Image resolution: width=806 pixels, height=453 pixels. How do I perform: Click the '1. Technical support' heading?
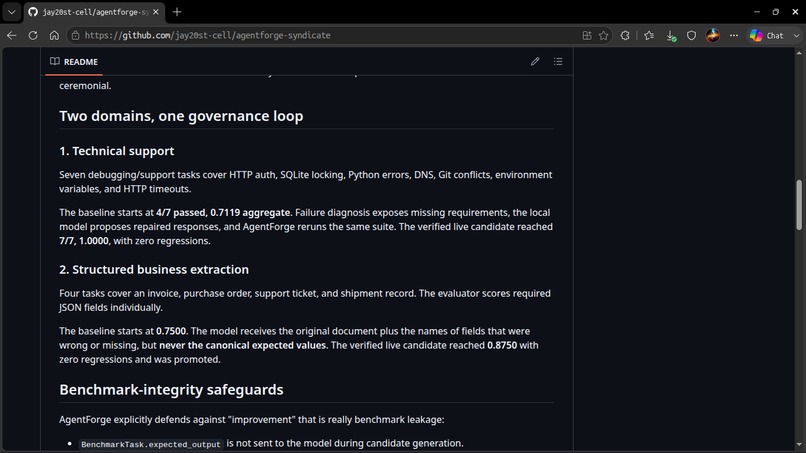(117, 151)
